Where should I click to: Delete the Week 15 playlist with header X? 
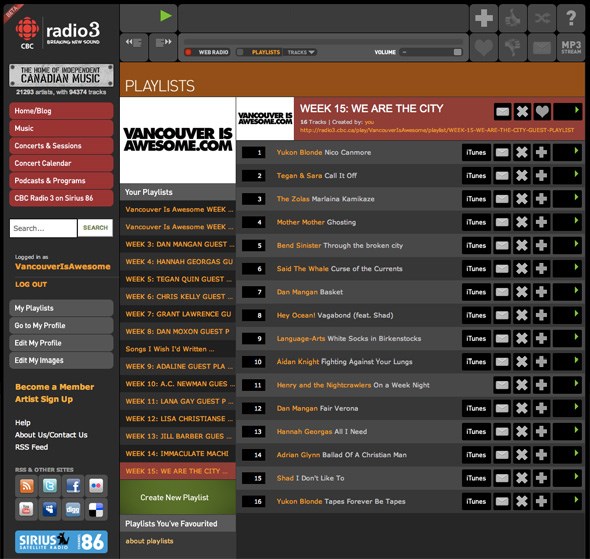point(522,112)
